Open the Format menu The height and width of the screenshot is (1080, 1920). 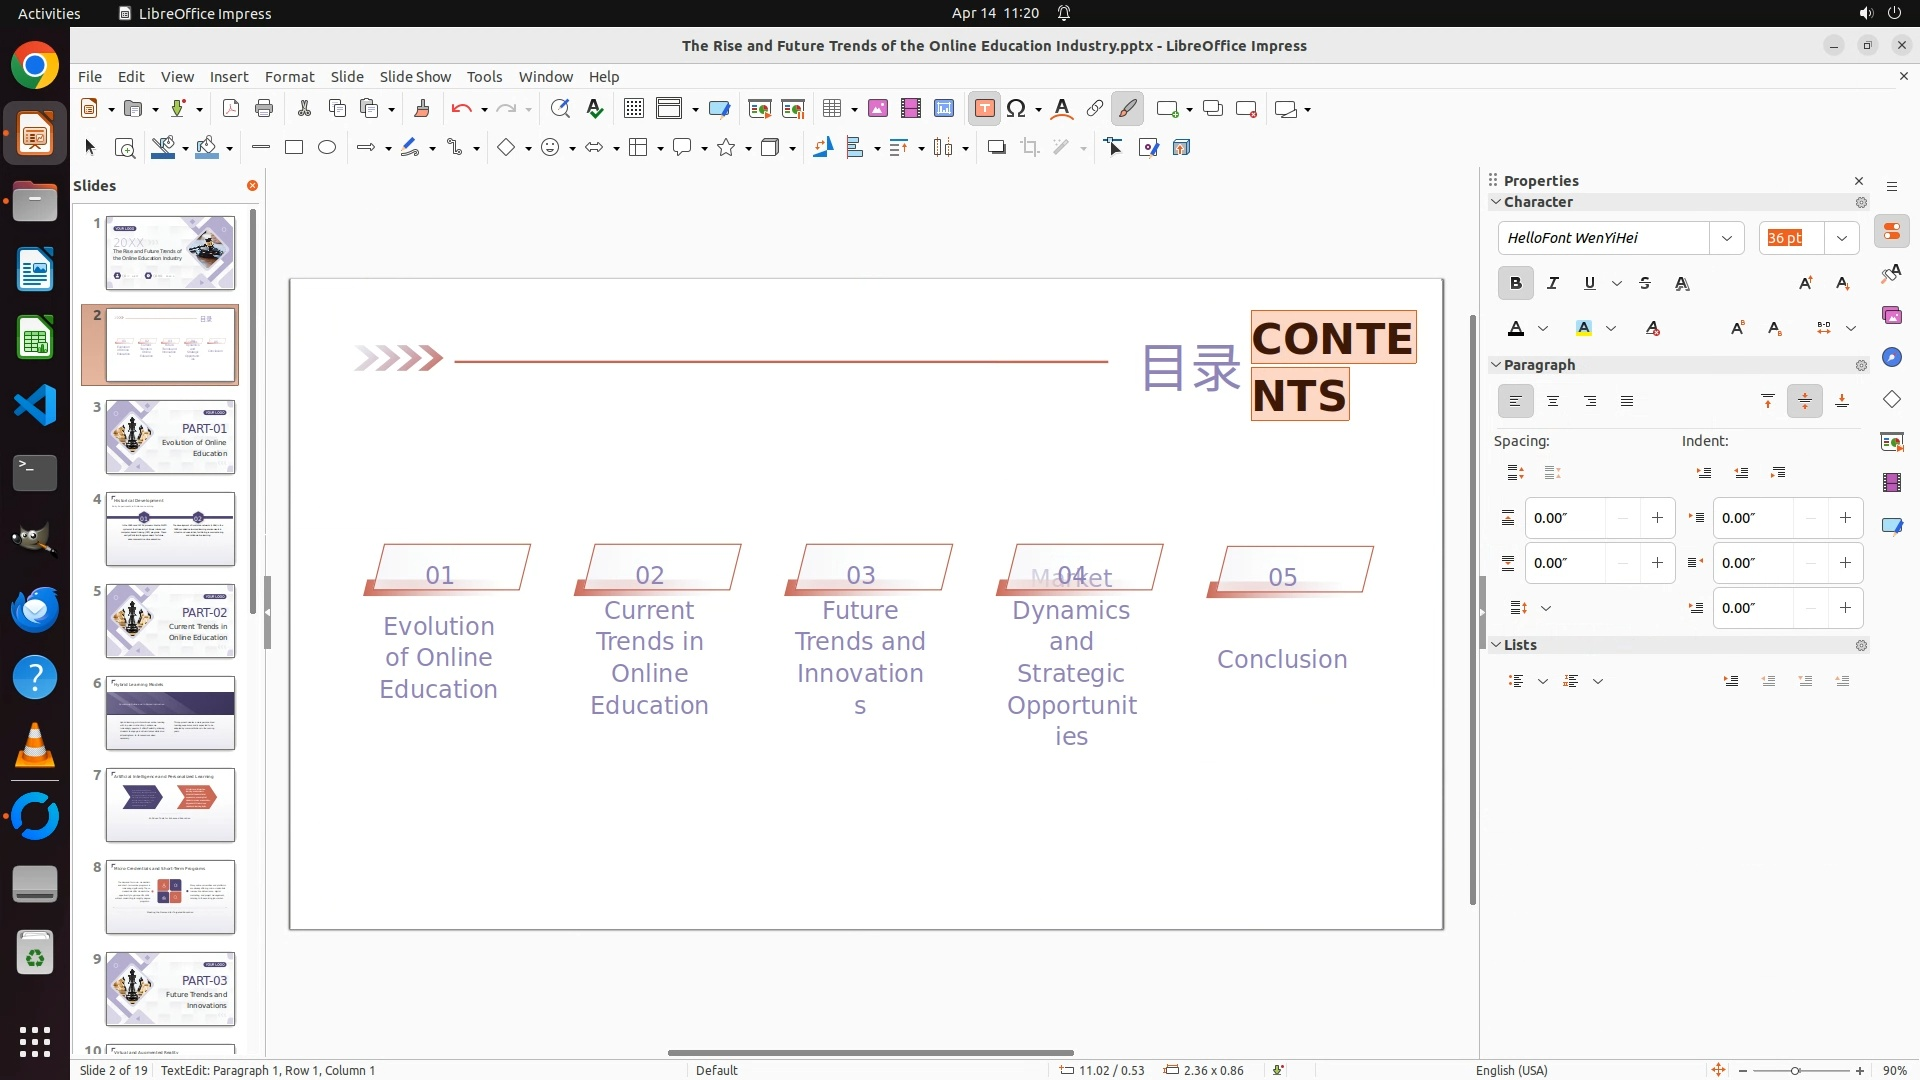[289, 77]
